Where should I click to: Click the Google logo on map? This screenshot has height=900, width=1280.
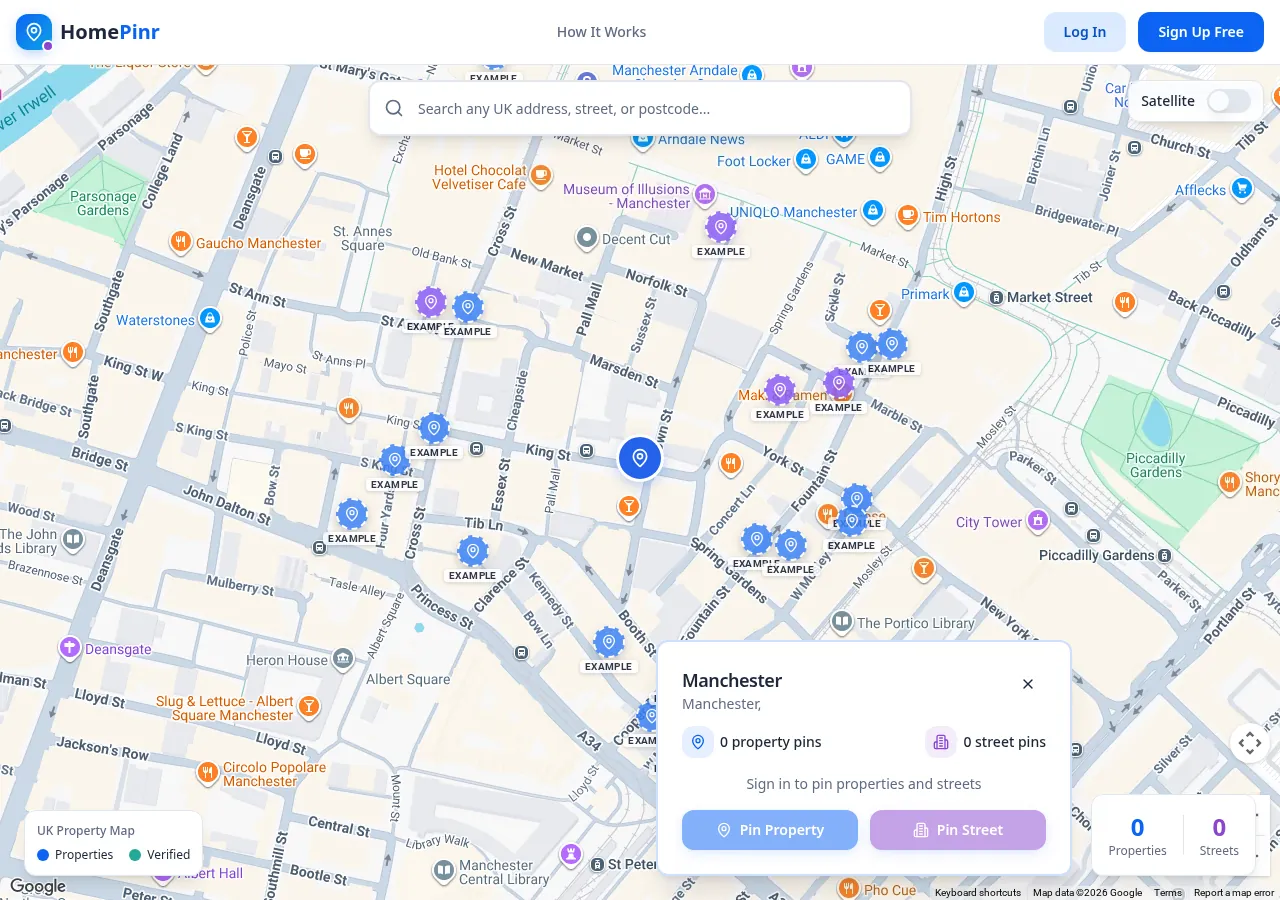38,887
